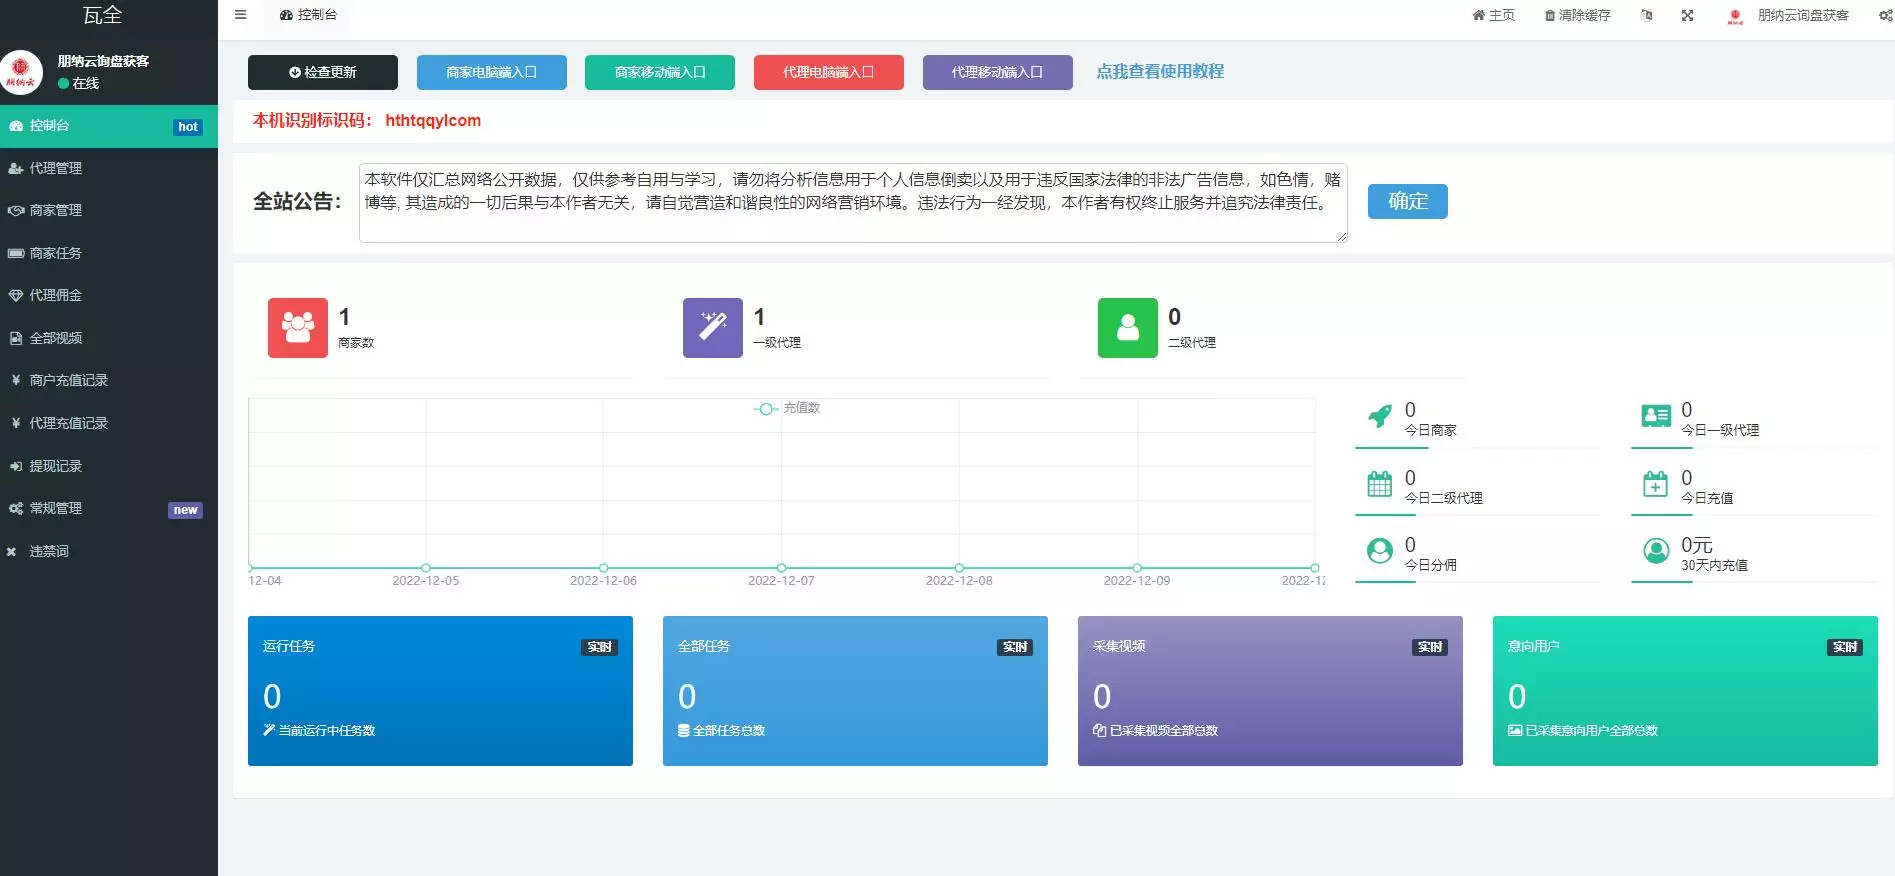Open 全部视频 in the sidebar
1895x876 pixels.
pos(109,338)
